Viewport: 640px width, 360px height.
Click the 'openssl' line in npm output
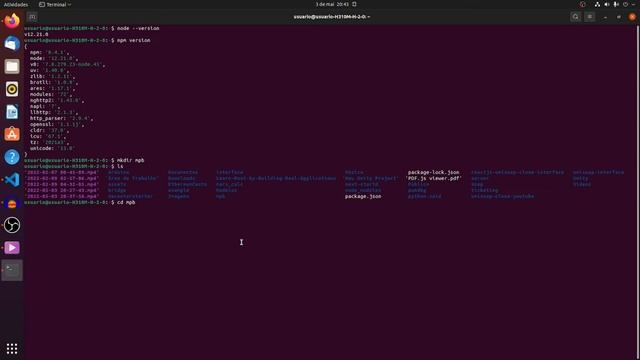tap(57, 124)
